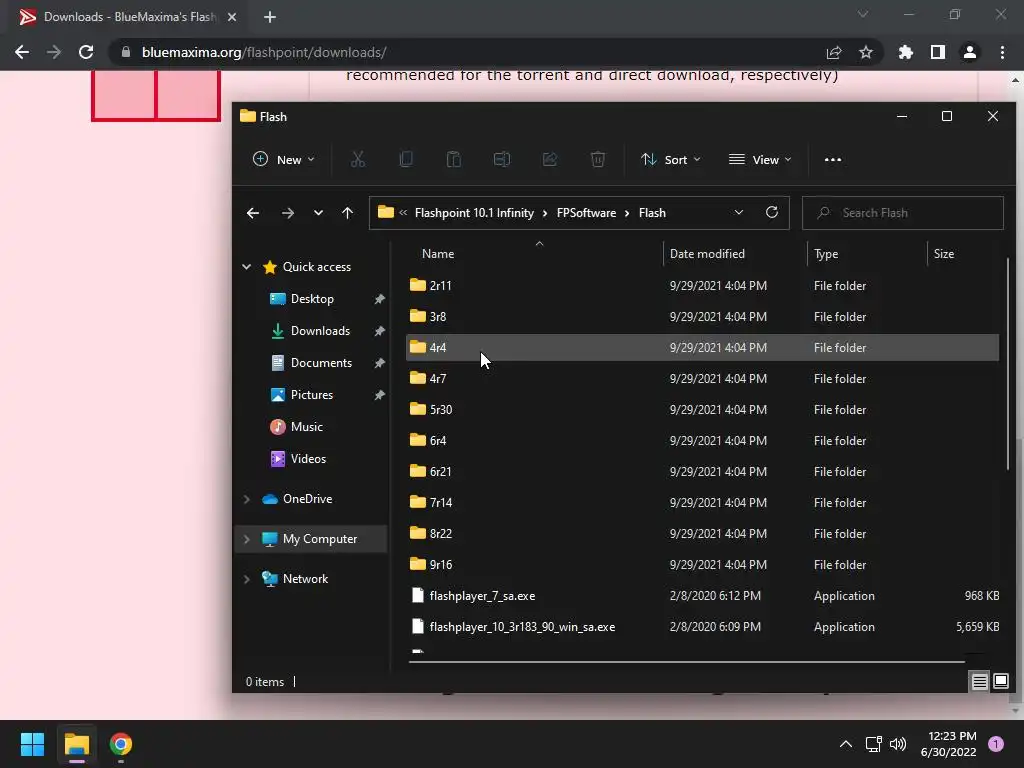Click the Rename icon in Explorer toolbar
Viewport: 1024px width, 768px height.
502,159
